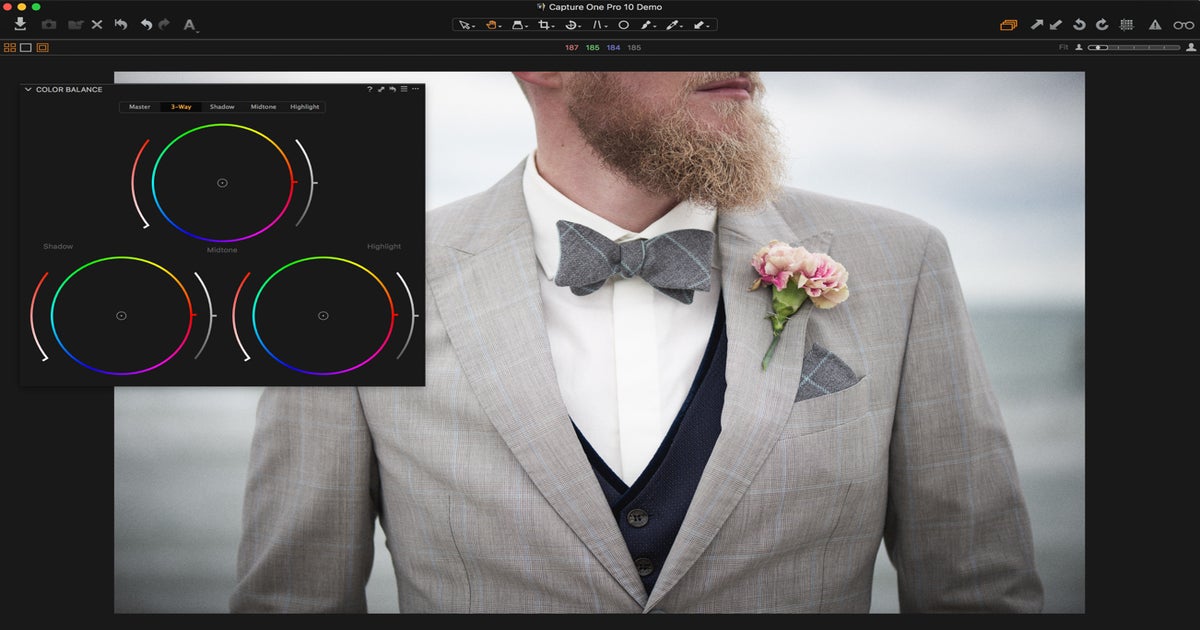Switch to the Master tab in Color Balance
Image resolution: width=1200 pixels, height=630 pixels.
pos(140,106)
